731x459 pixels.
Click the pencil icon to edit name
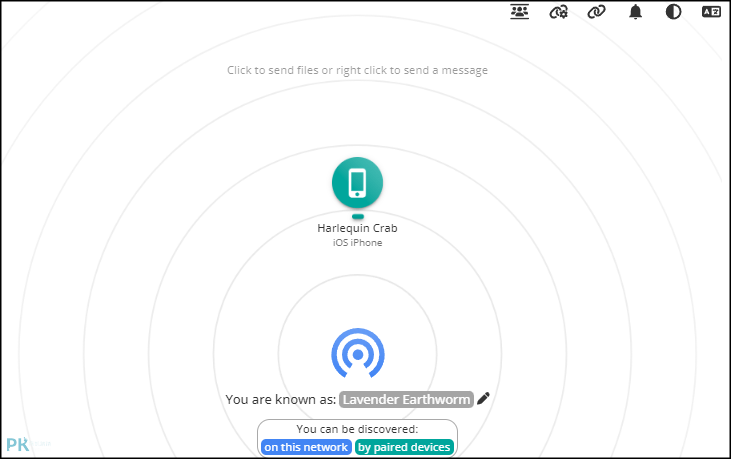click(x=483, y=398)
